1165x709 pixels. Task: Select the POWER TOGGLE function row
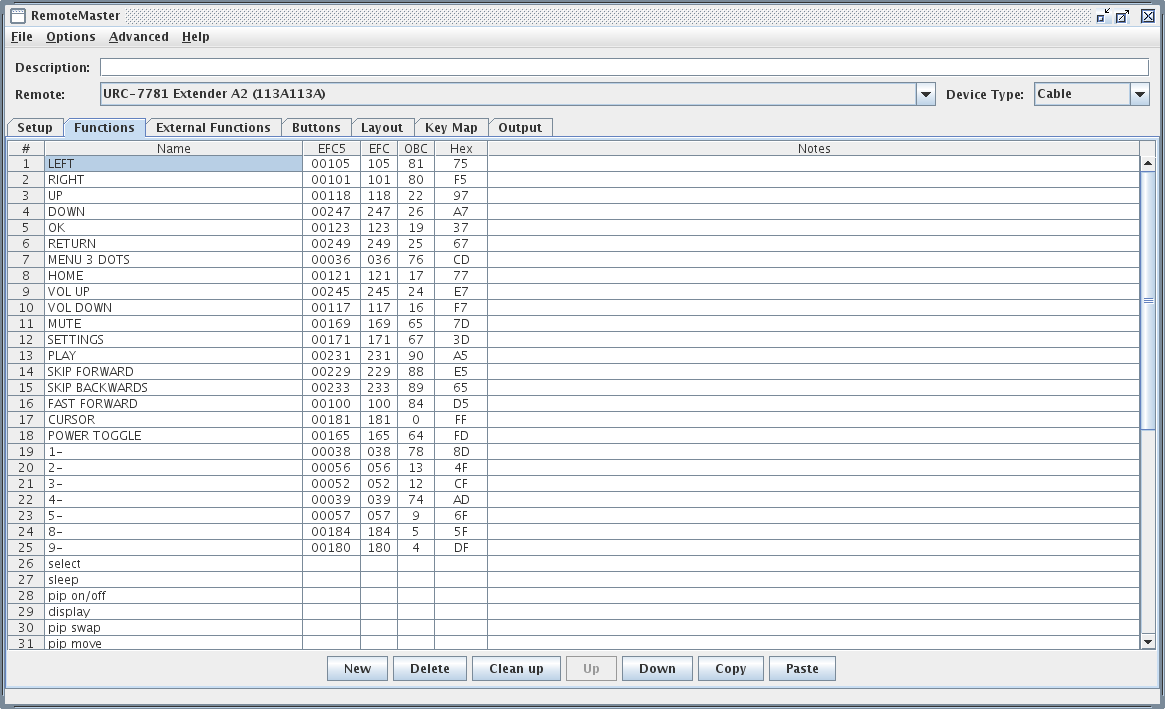coord(173,436)
